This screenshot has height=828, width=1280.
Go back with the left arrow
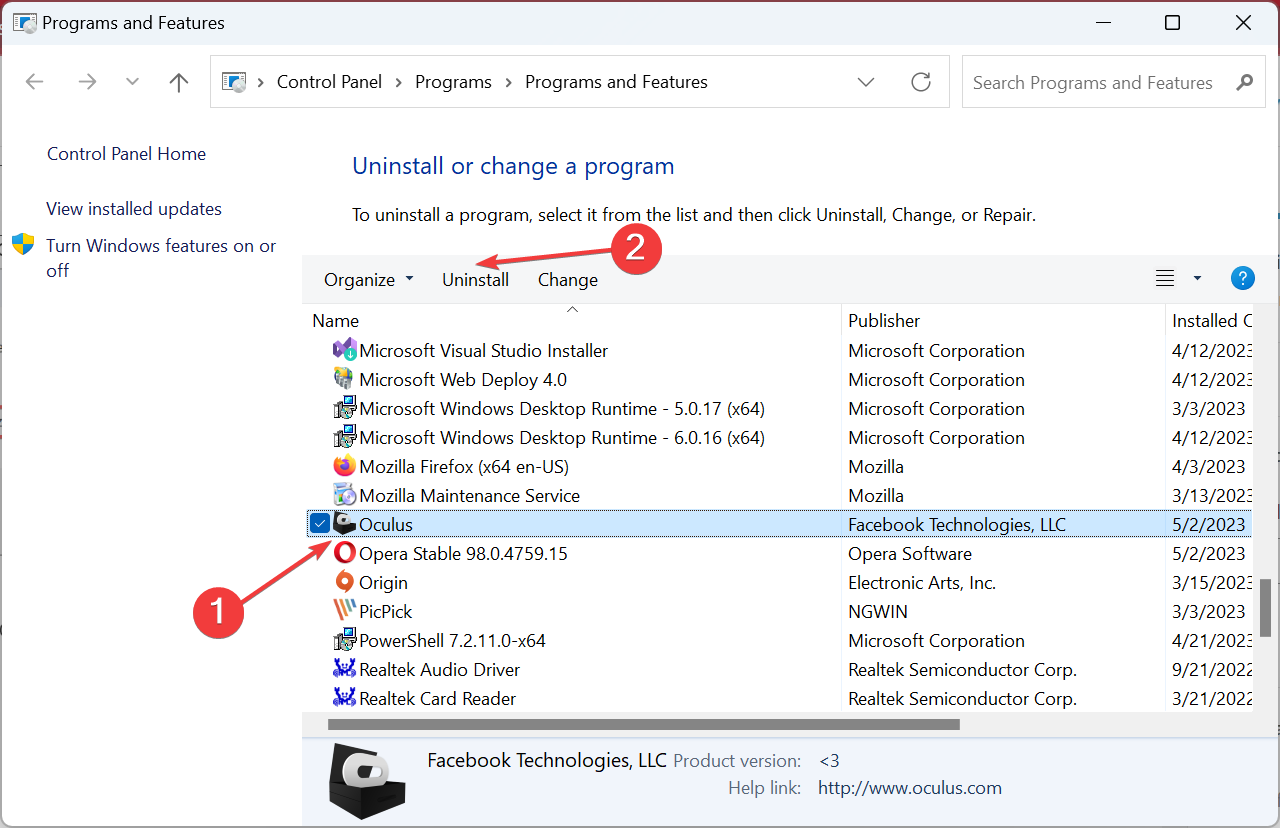[35, 82]
